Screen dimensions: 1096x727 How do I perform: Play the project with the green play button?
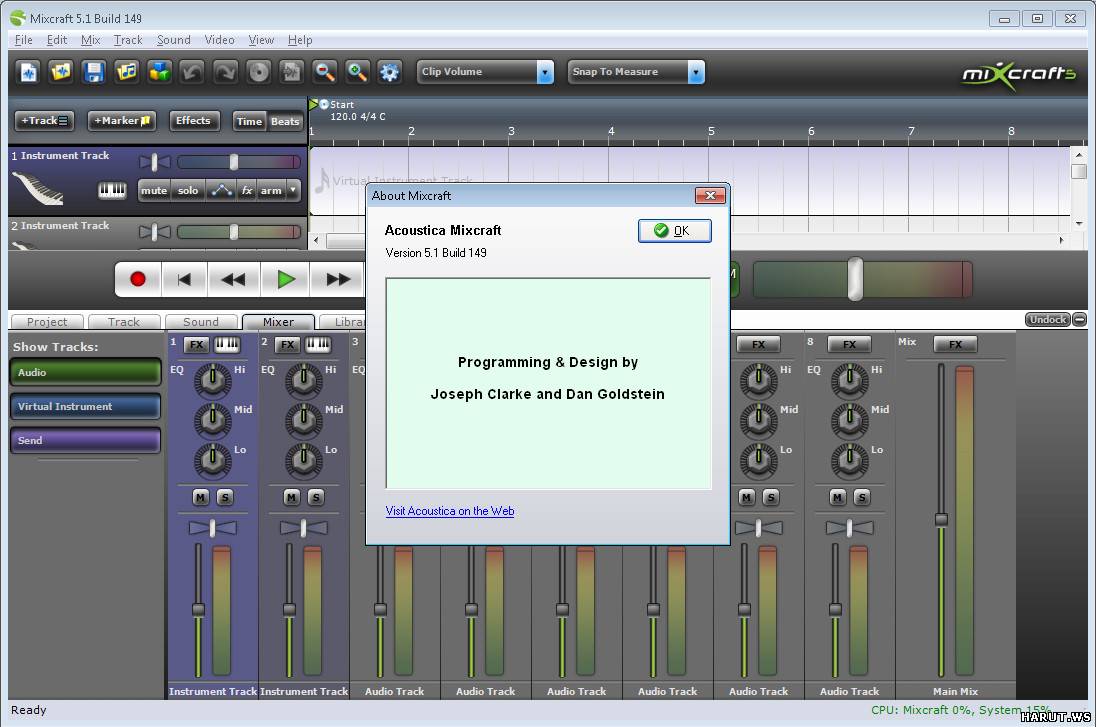[x=285, y=280]
